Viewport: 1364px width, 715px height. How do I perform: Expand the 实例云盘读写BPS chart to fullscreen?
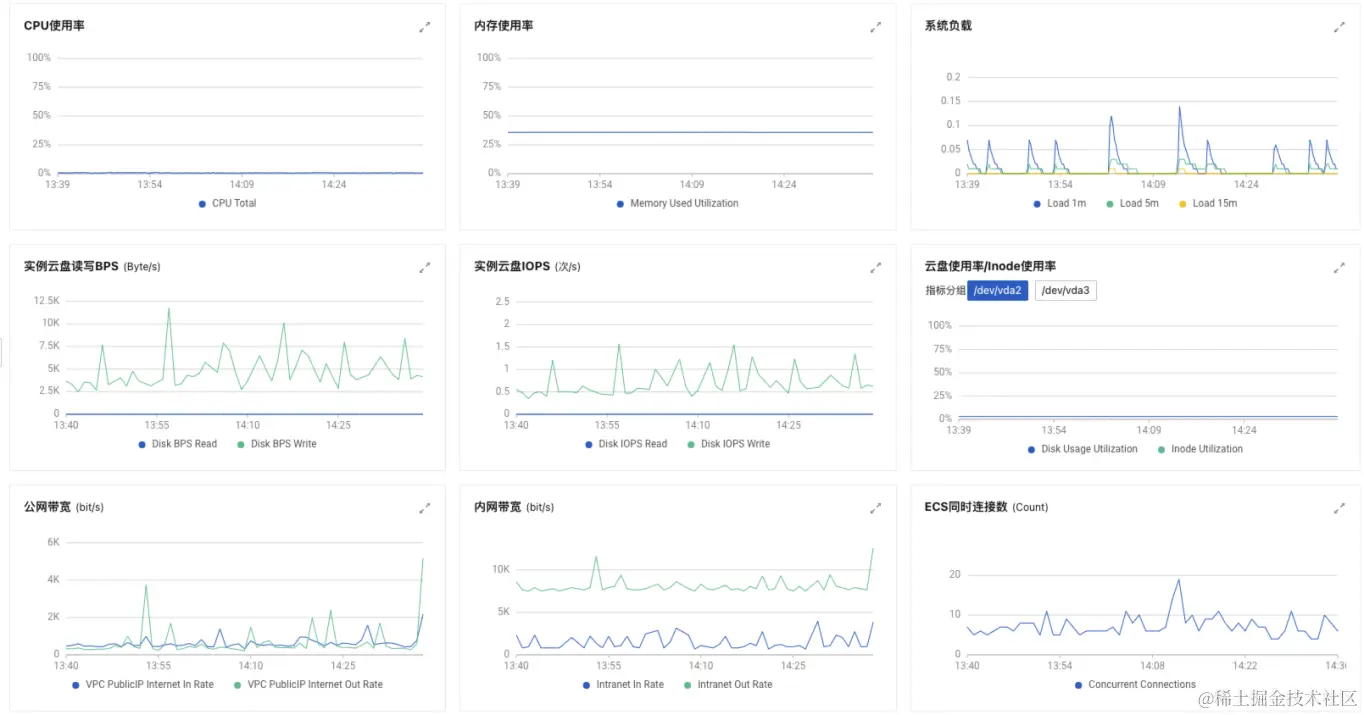click(425, 267)
